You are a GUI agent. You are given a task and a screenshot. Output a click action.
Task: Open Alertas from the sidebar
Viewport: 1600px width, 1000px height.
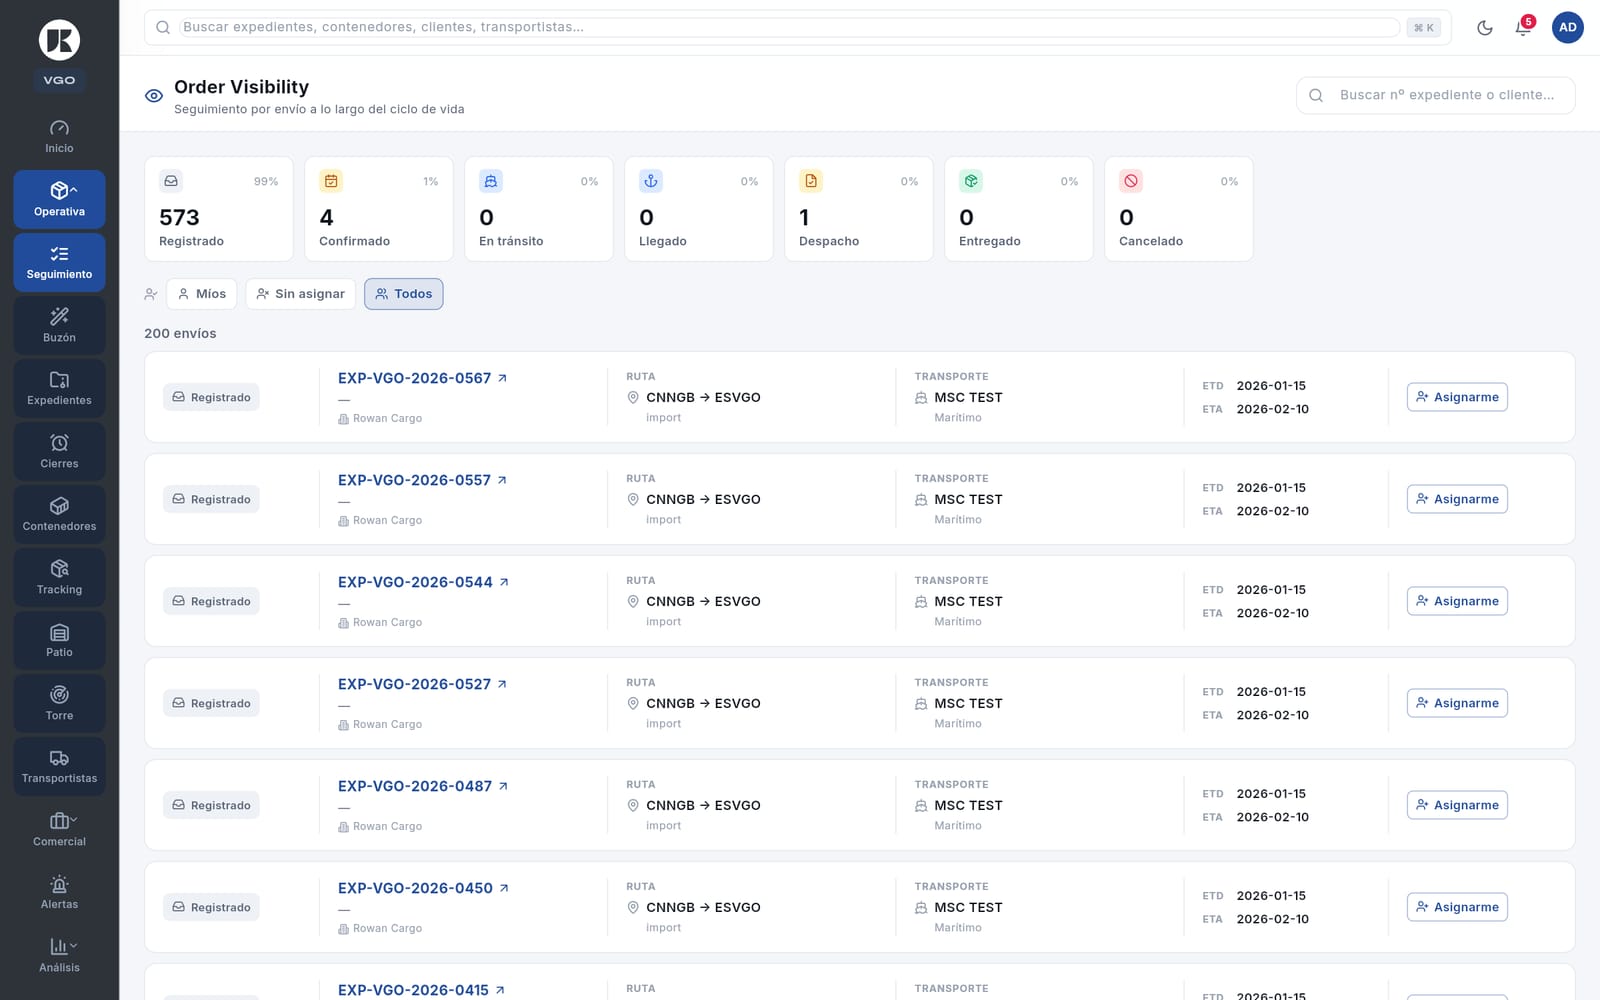pos(59,893)
